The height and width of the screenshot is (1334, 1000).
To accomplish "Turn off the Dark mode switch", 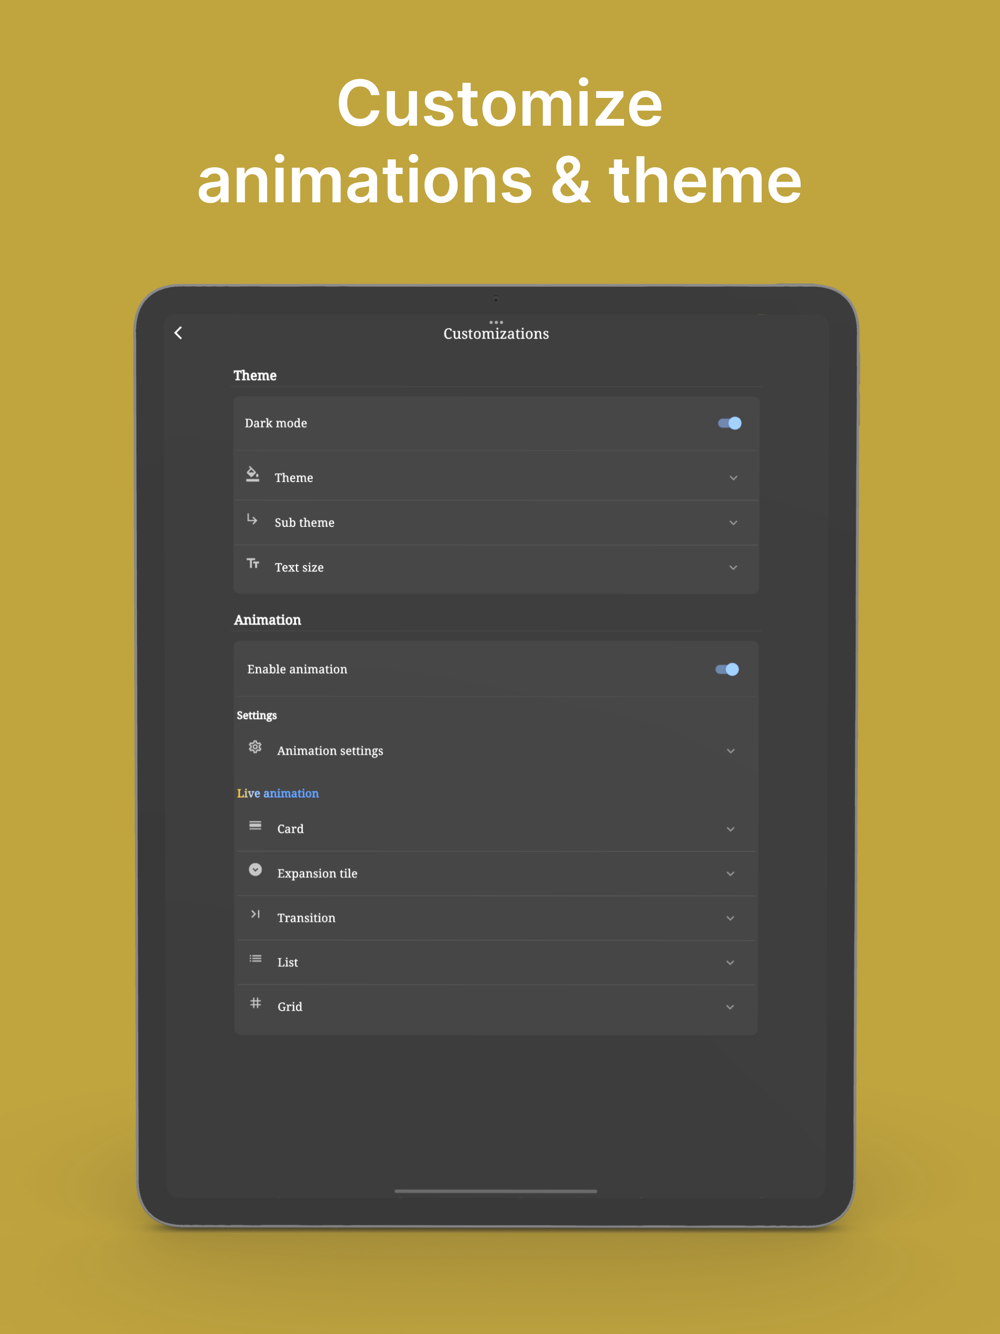I will (x=730, y=423).
